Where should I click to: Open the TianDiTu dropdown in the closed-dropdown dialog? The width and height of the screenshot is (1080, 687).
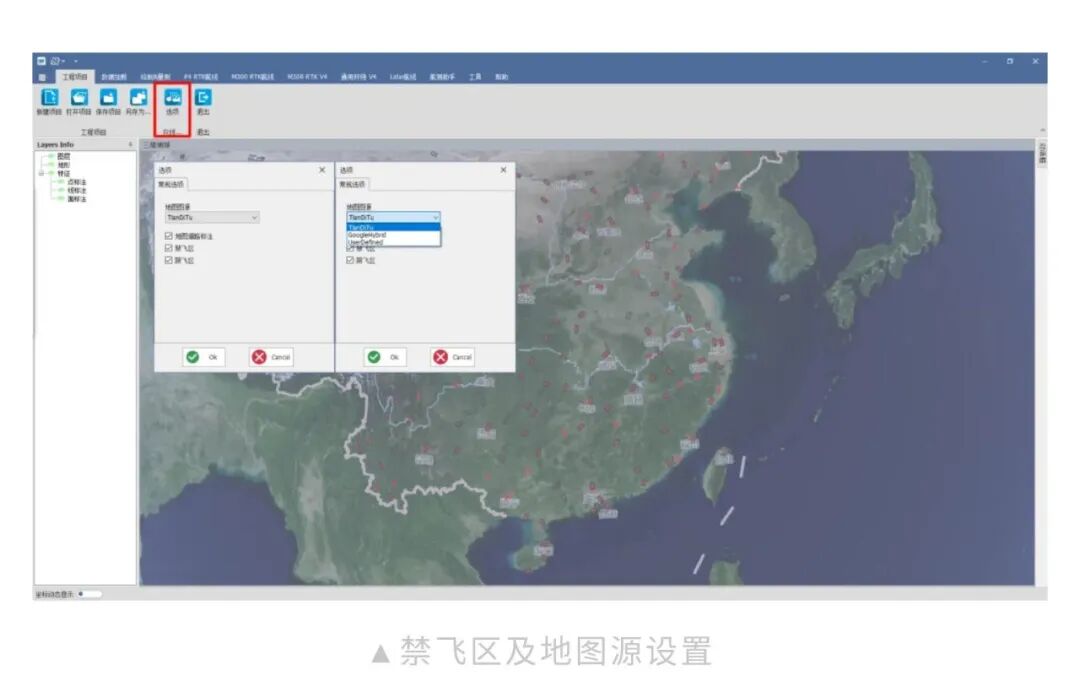coord(212,218)
